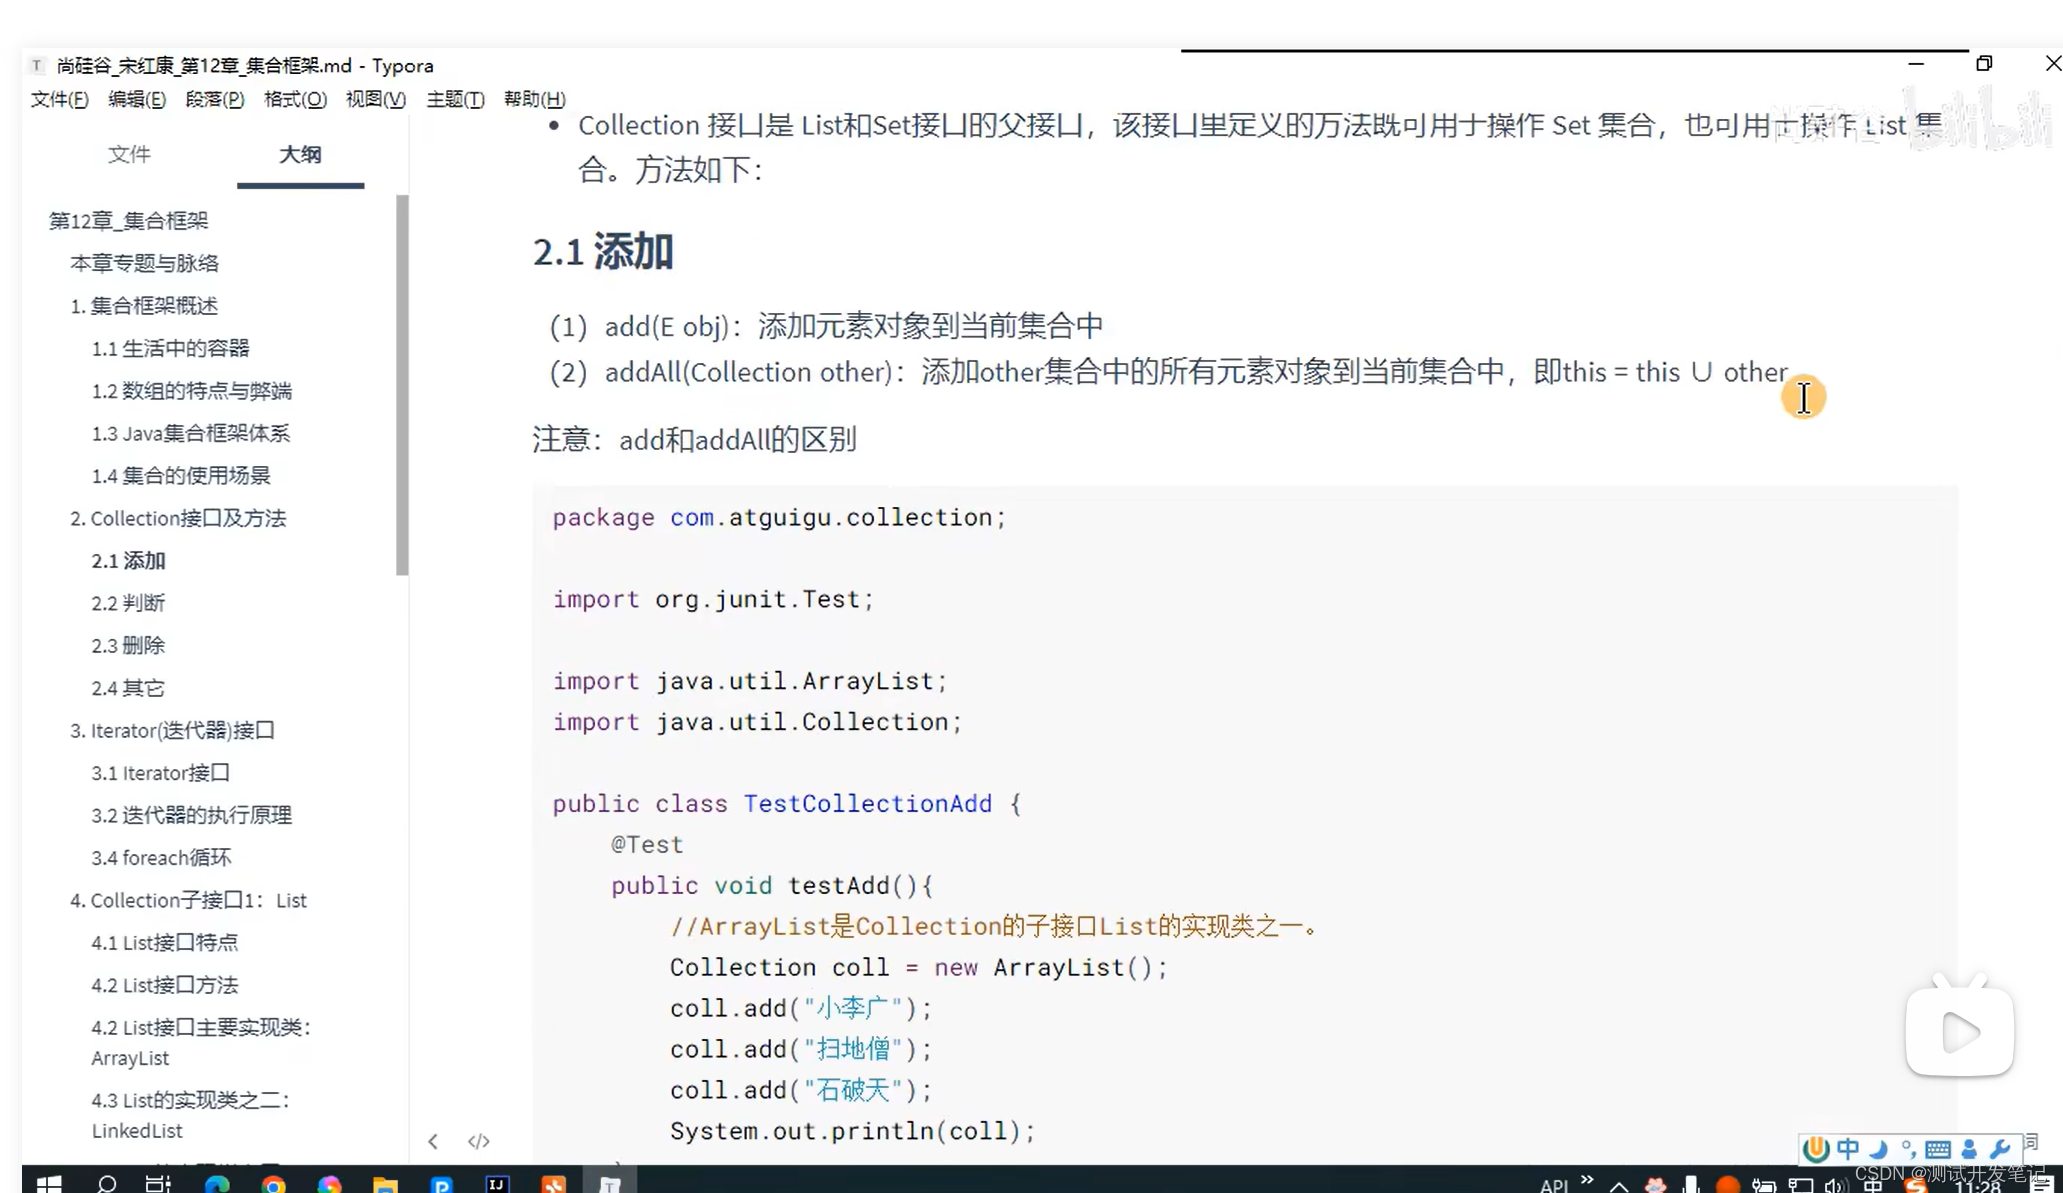Select outline item 2.3 删除
Image resolution: width=2063 pixels, height=1193 pixels.
(128, 646)
